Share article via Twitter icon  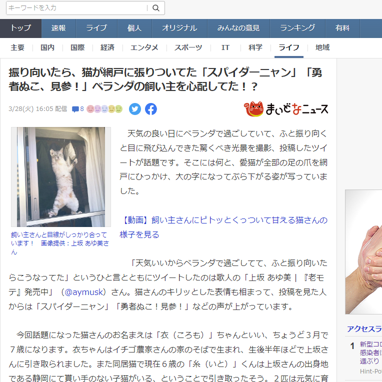135,109
